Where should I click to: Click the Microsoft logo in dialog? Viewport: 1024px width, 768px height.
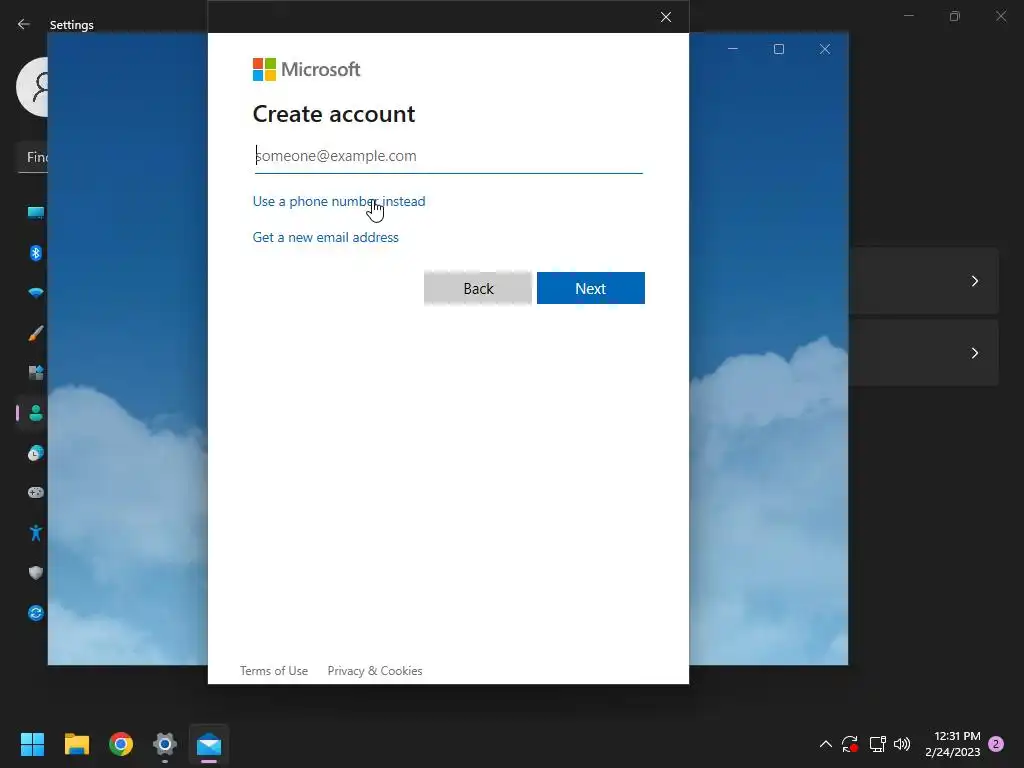306,69
